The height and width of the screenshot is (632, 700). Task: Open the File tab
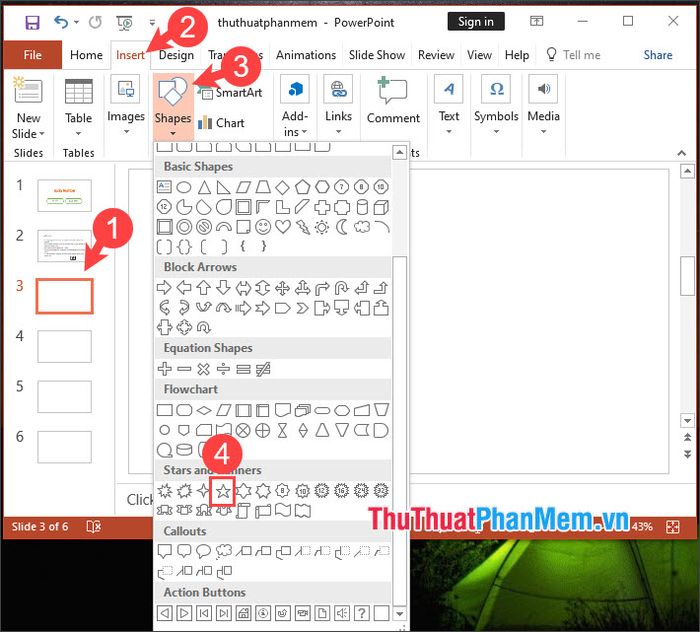(32, 55)
